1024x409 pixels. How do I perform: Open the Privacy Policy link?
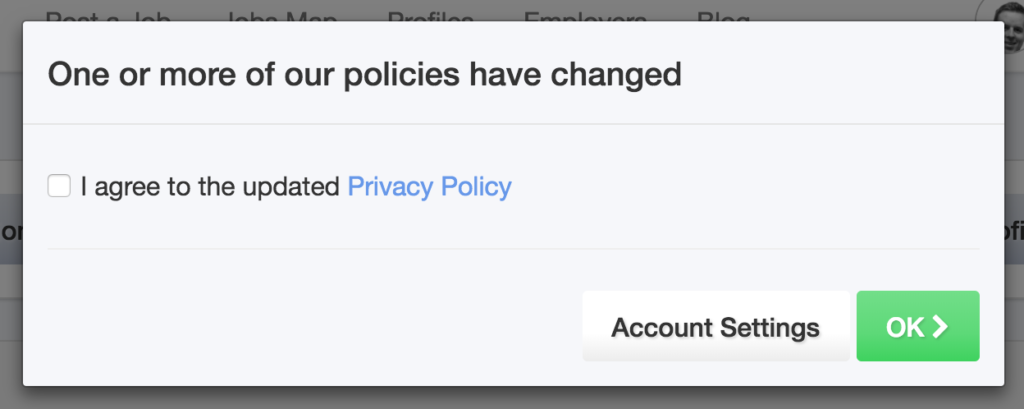click(x=429, y=187)
